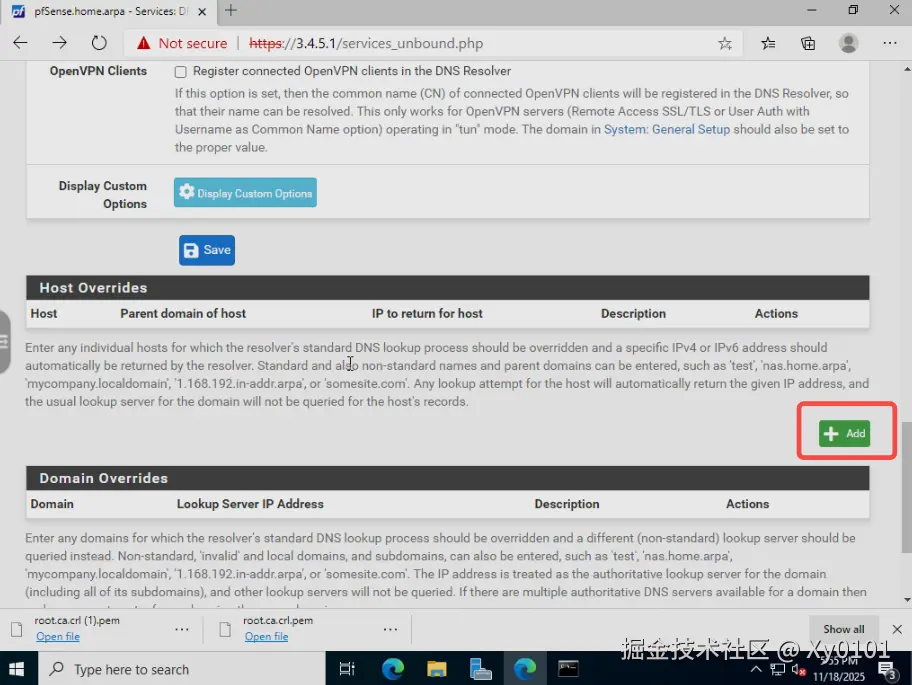Viewport: 912px width, 685px height.
Task: Add this page to favorites with star
Action: pyautogui.click(x=725, y=44)
